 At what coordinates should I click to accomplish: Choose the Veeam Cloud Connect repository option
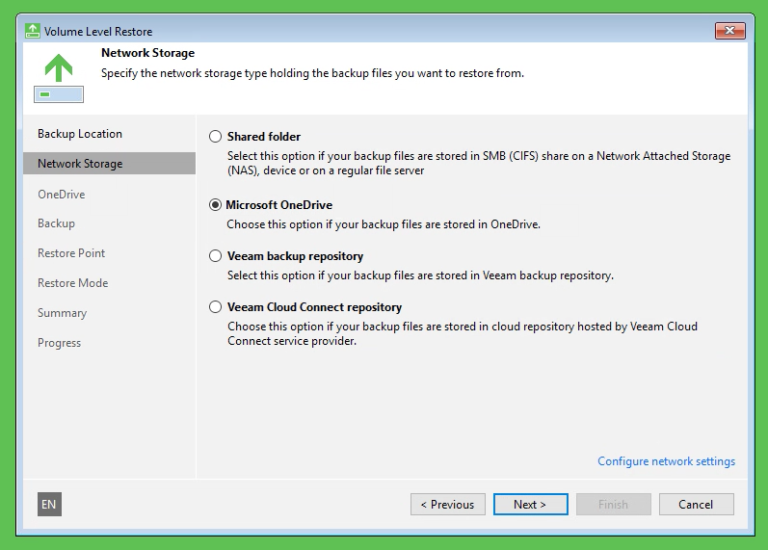tap(215, 307)
